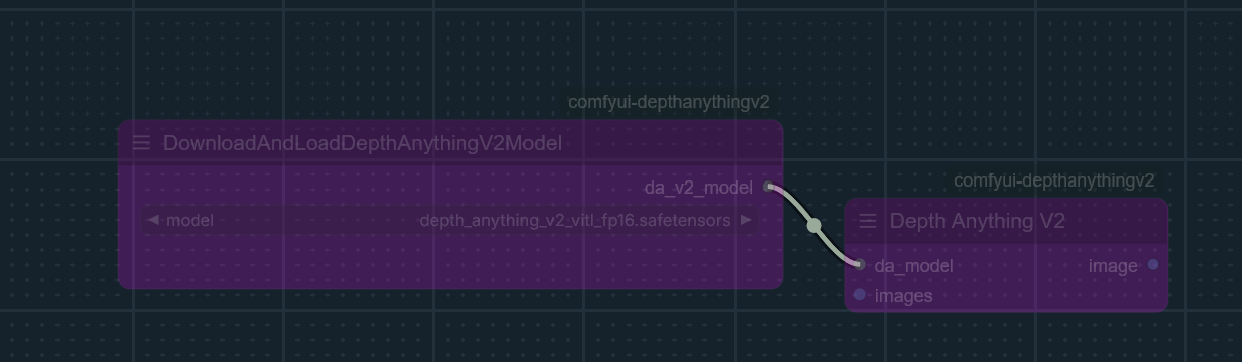Click the empty body area of the loader node below the model widget
Viewport: 1242px width, 362px height.
(x=450, y=262)
